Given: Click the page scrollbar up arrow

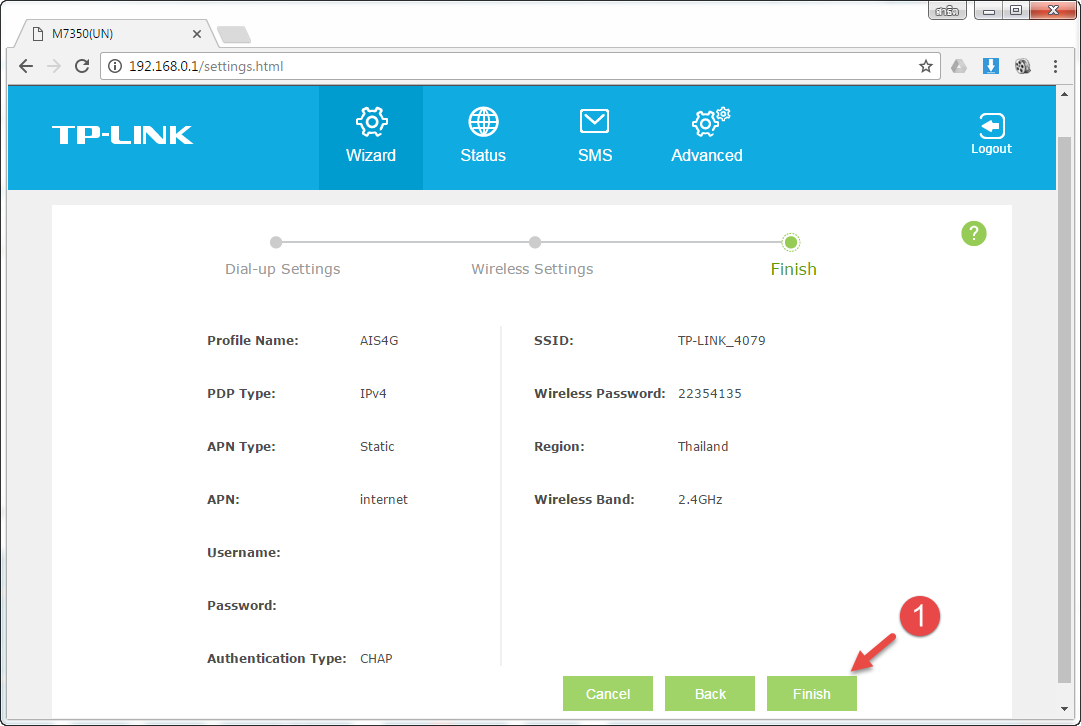Looking at the screenshot, I should click(x=1064, y=94).
